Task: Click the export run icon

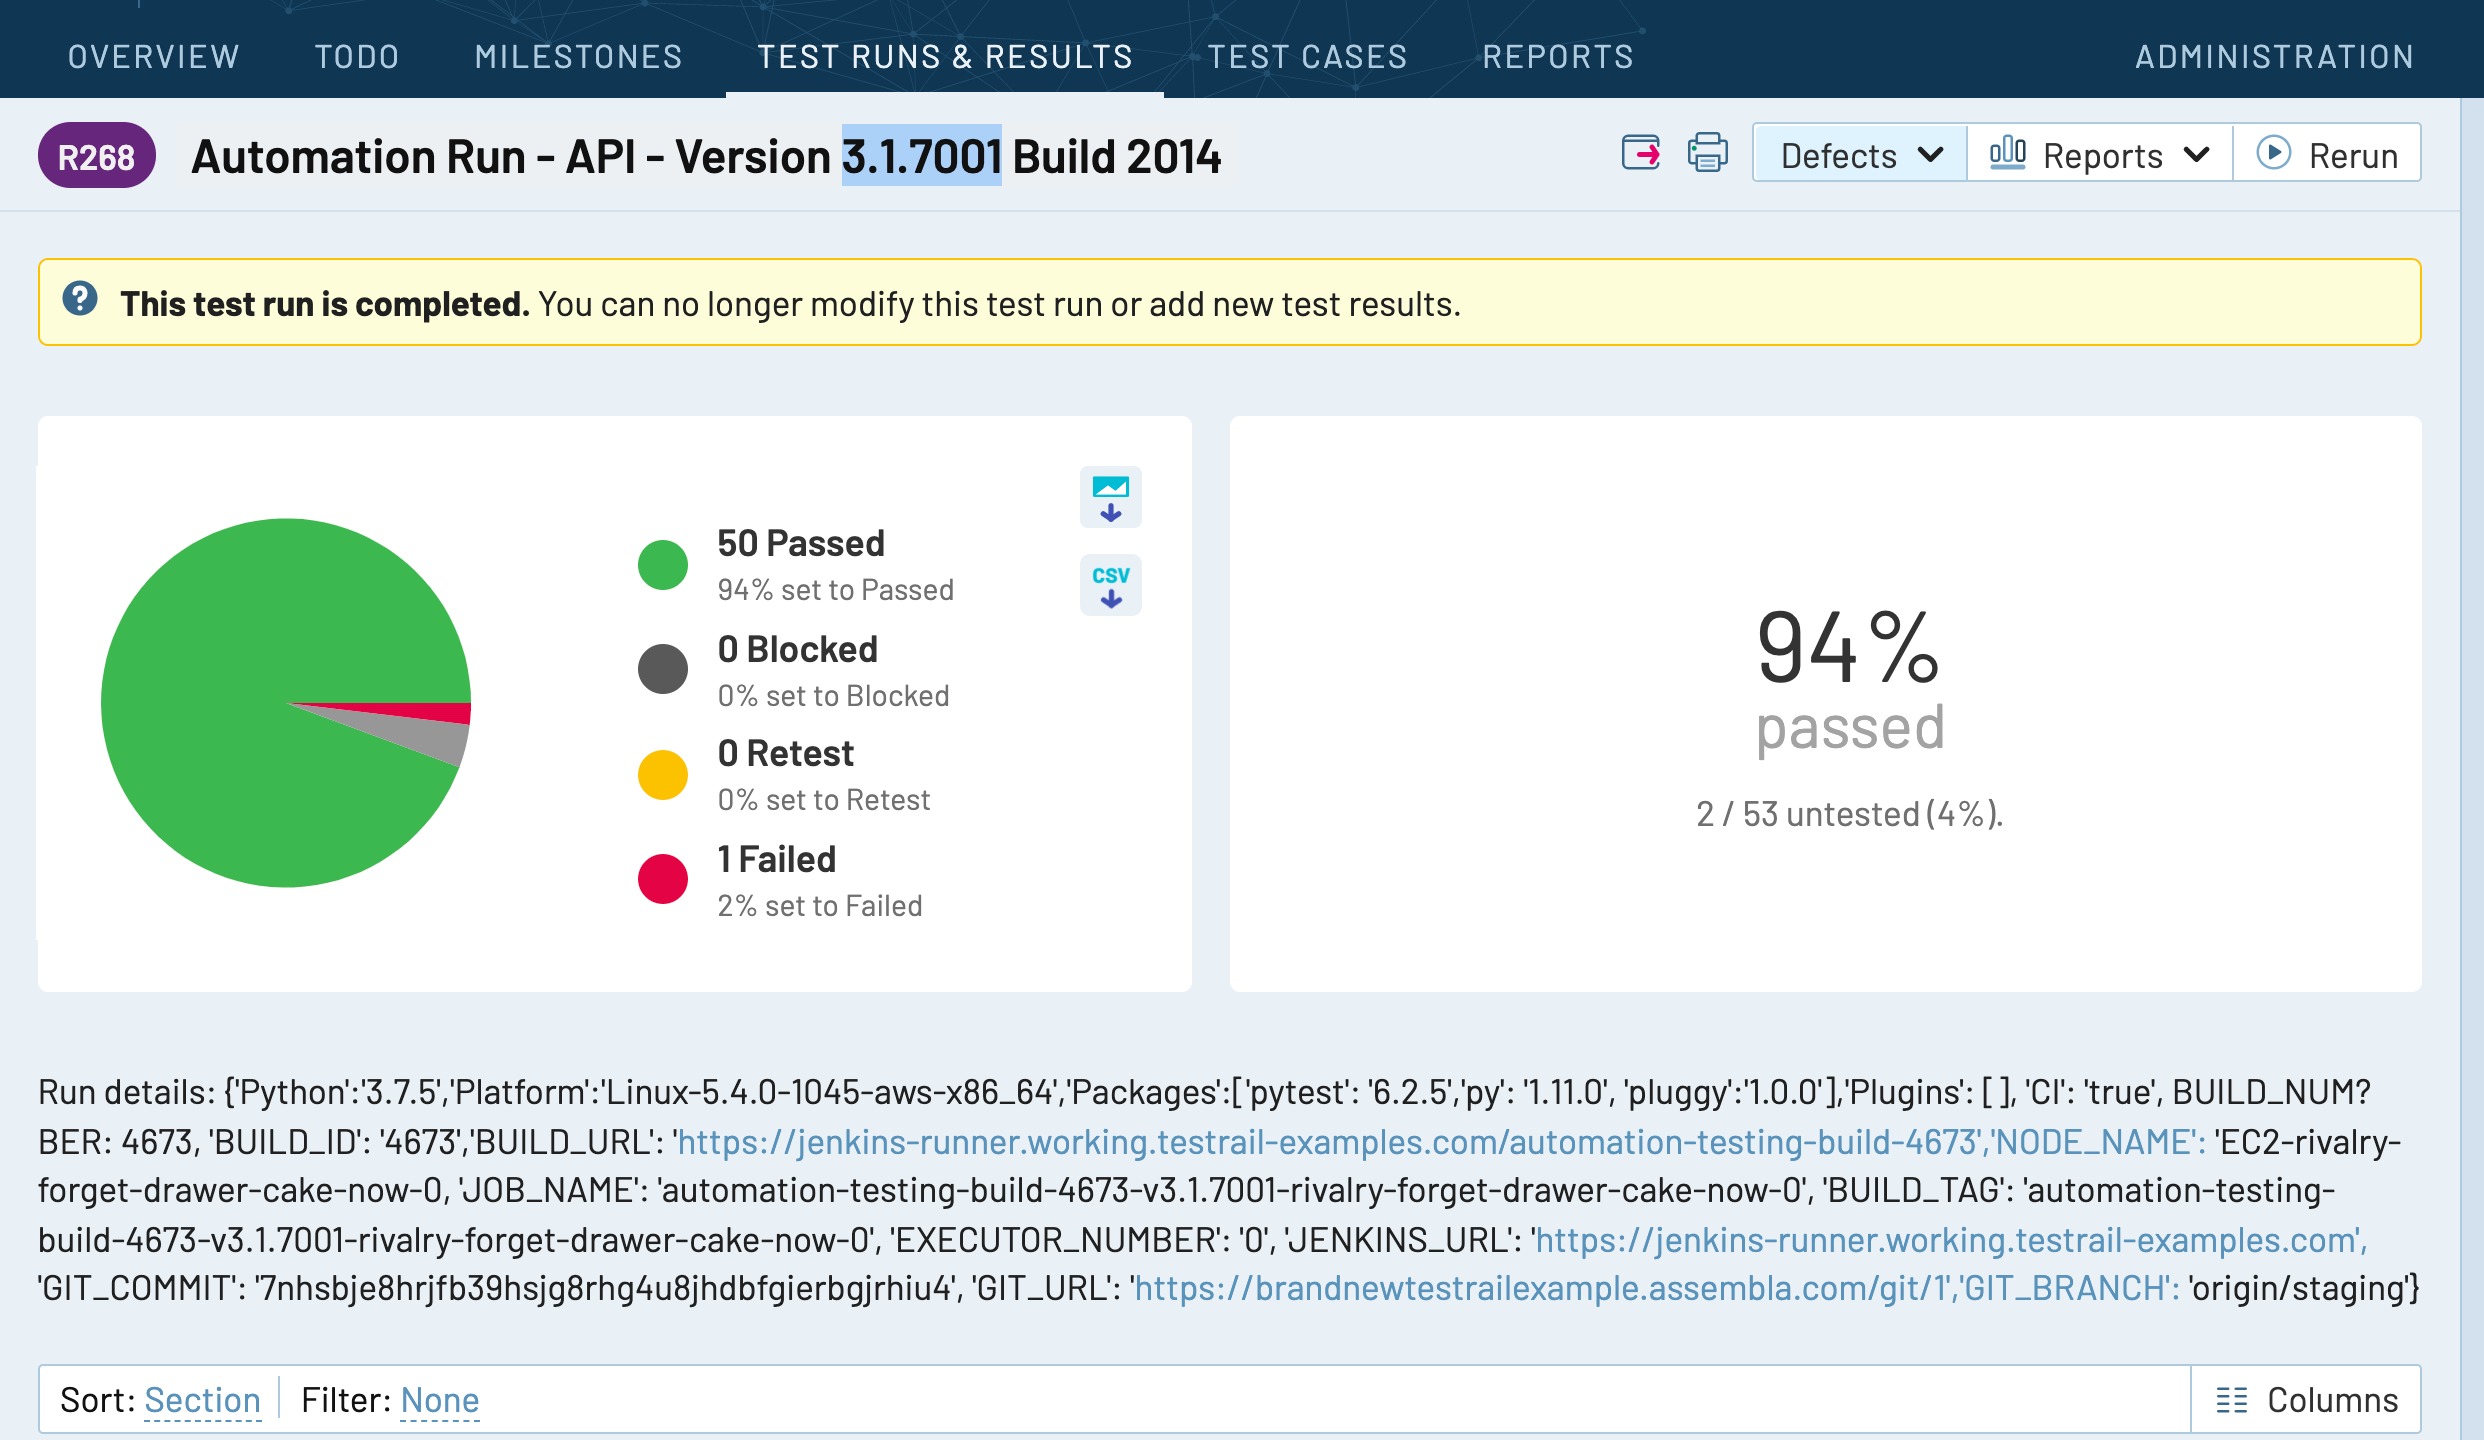Action: (1641, 154)
